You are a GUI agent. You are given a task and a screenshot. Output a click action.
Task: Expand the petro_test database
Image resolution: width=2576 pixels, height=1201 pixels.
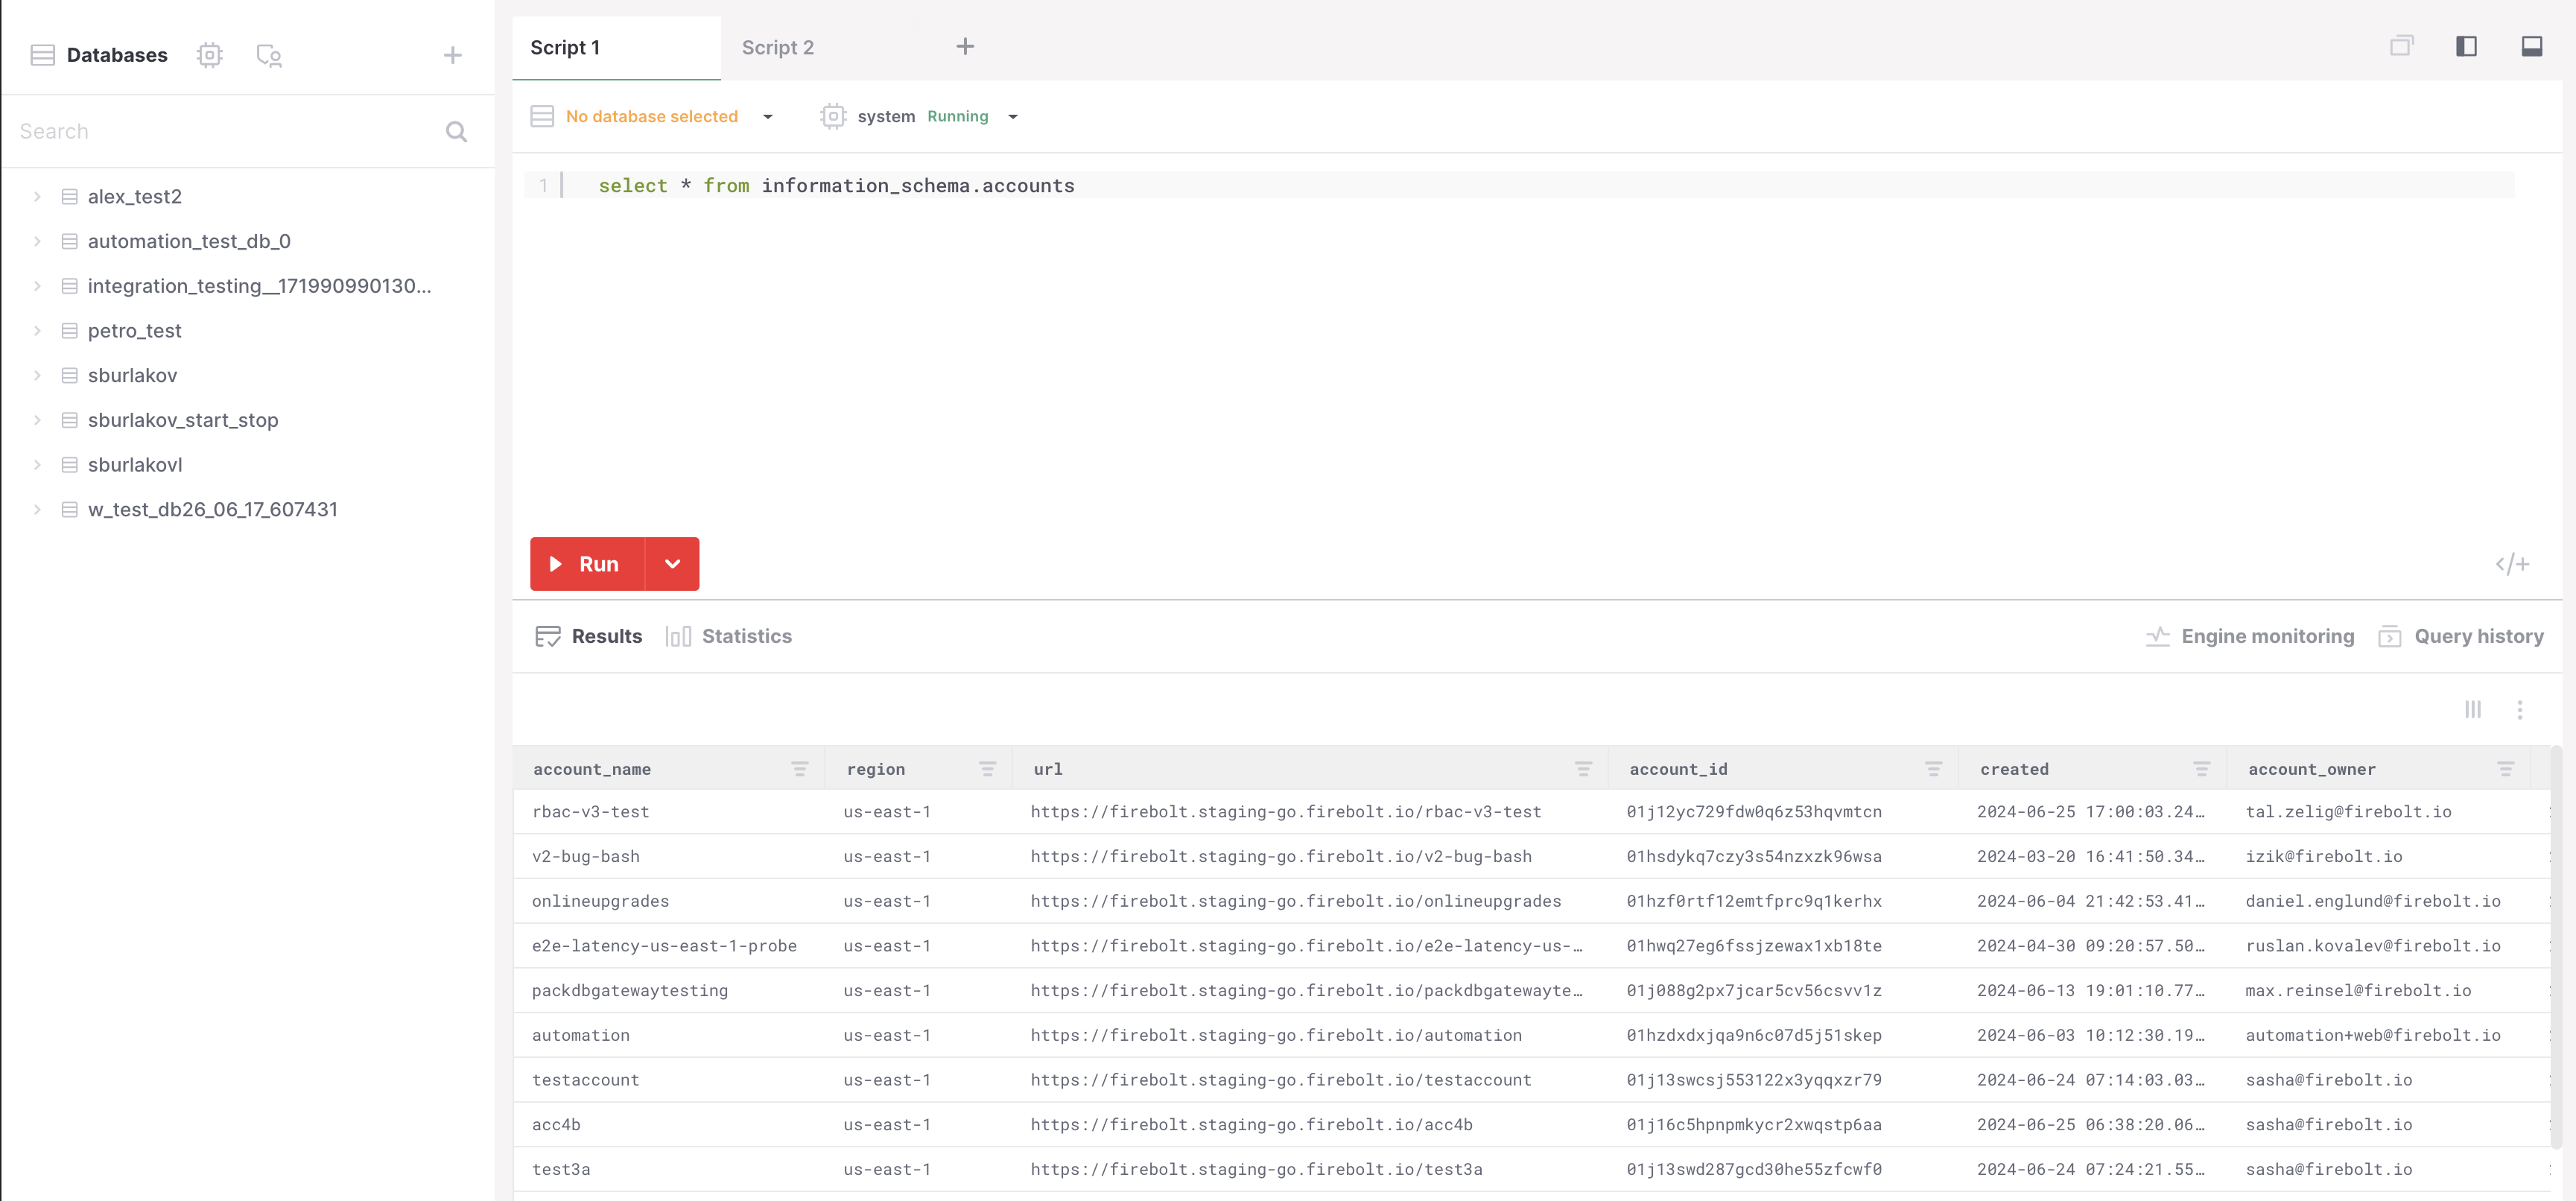(x=37, y=330)
